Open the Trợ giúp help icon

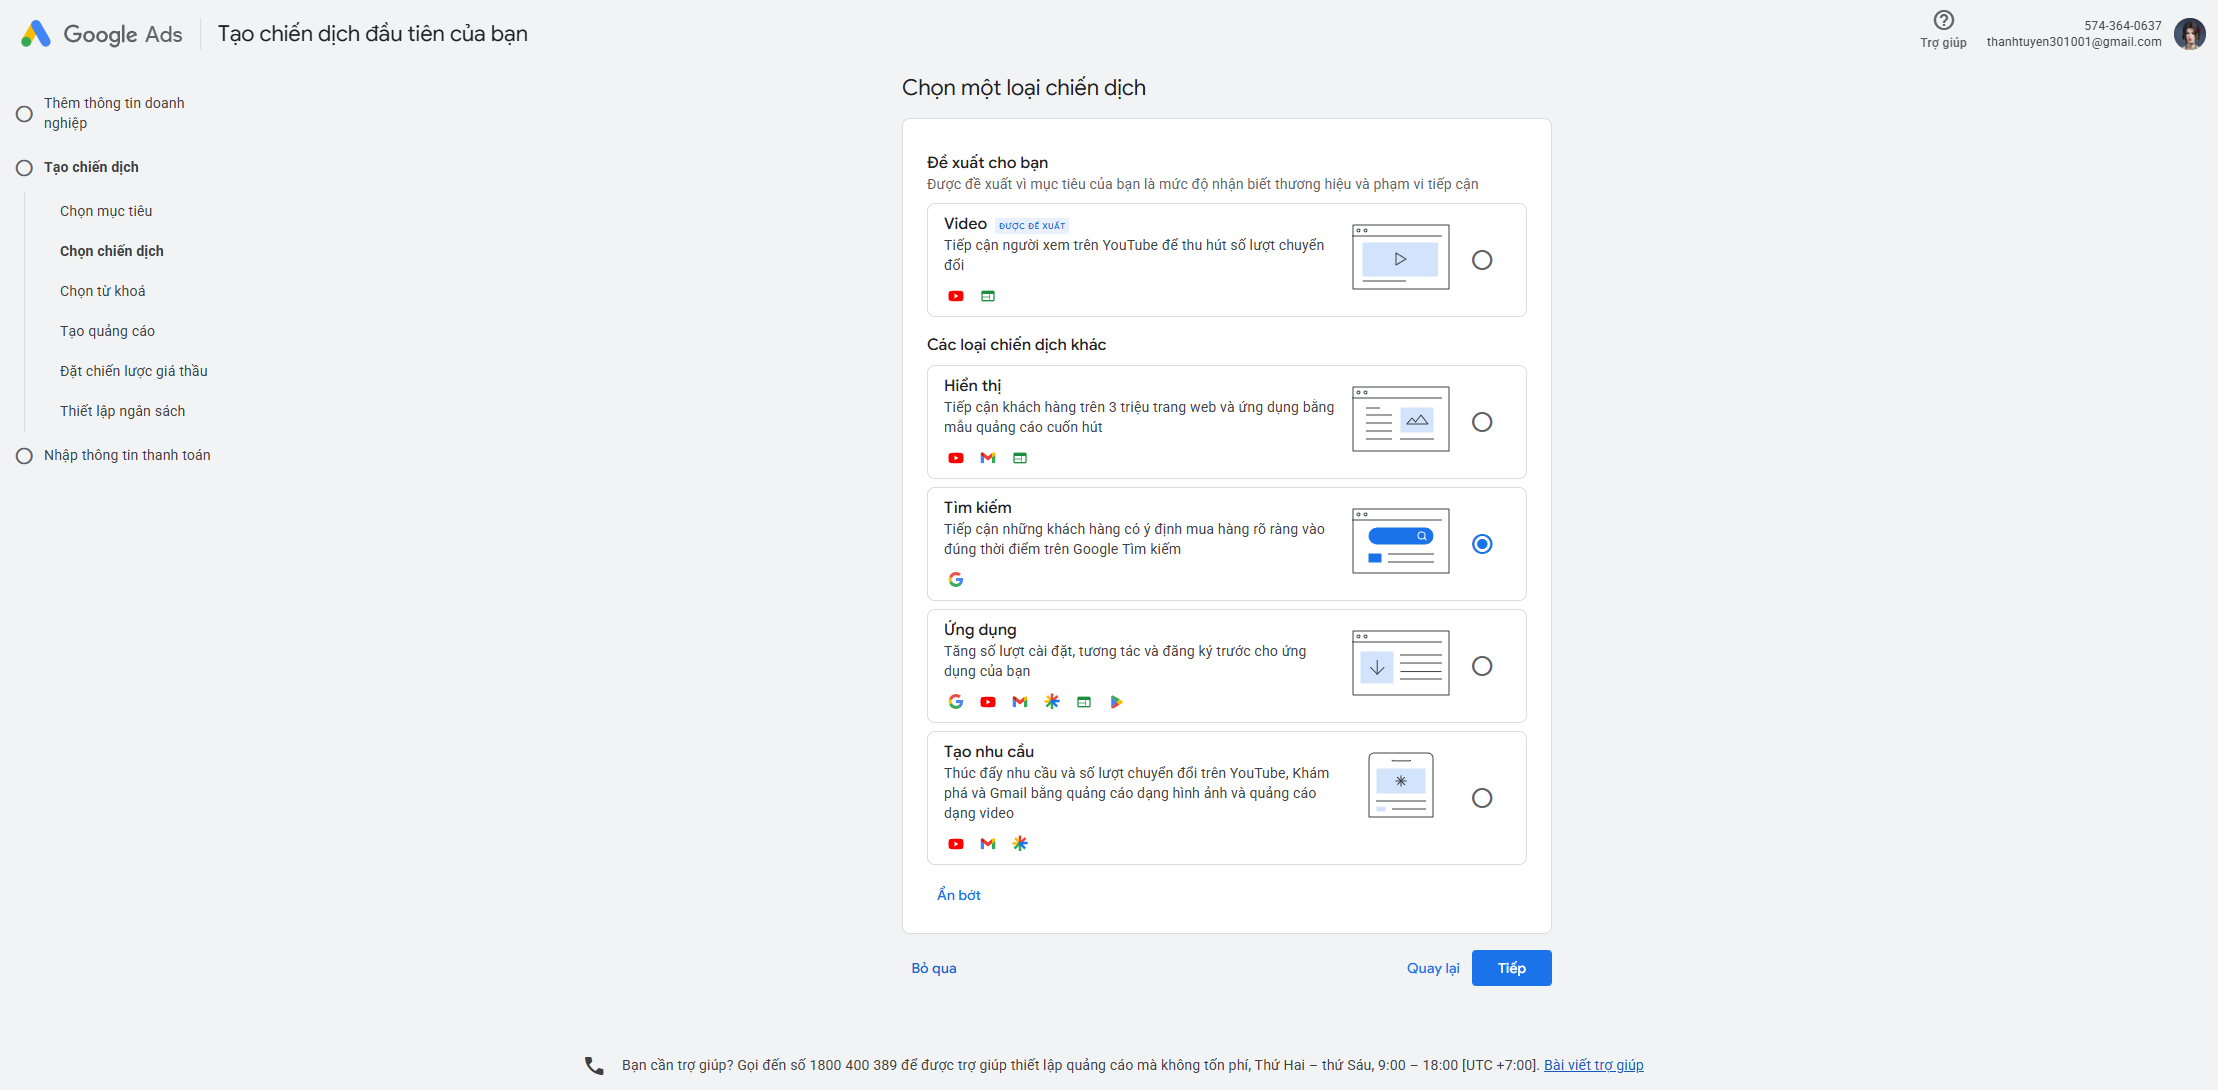[x=1943, y=20]
